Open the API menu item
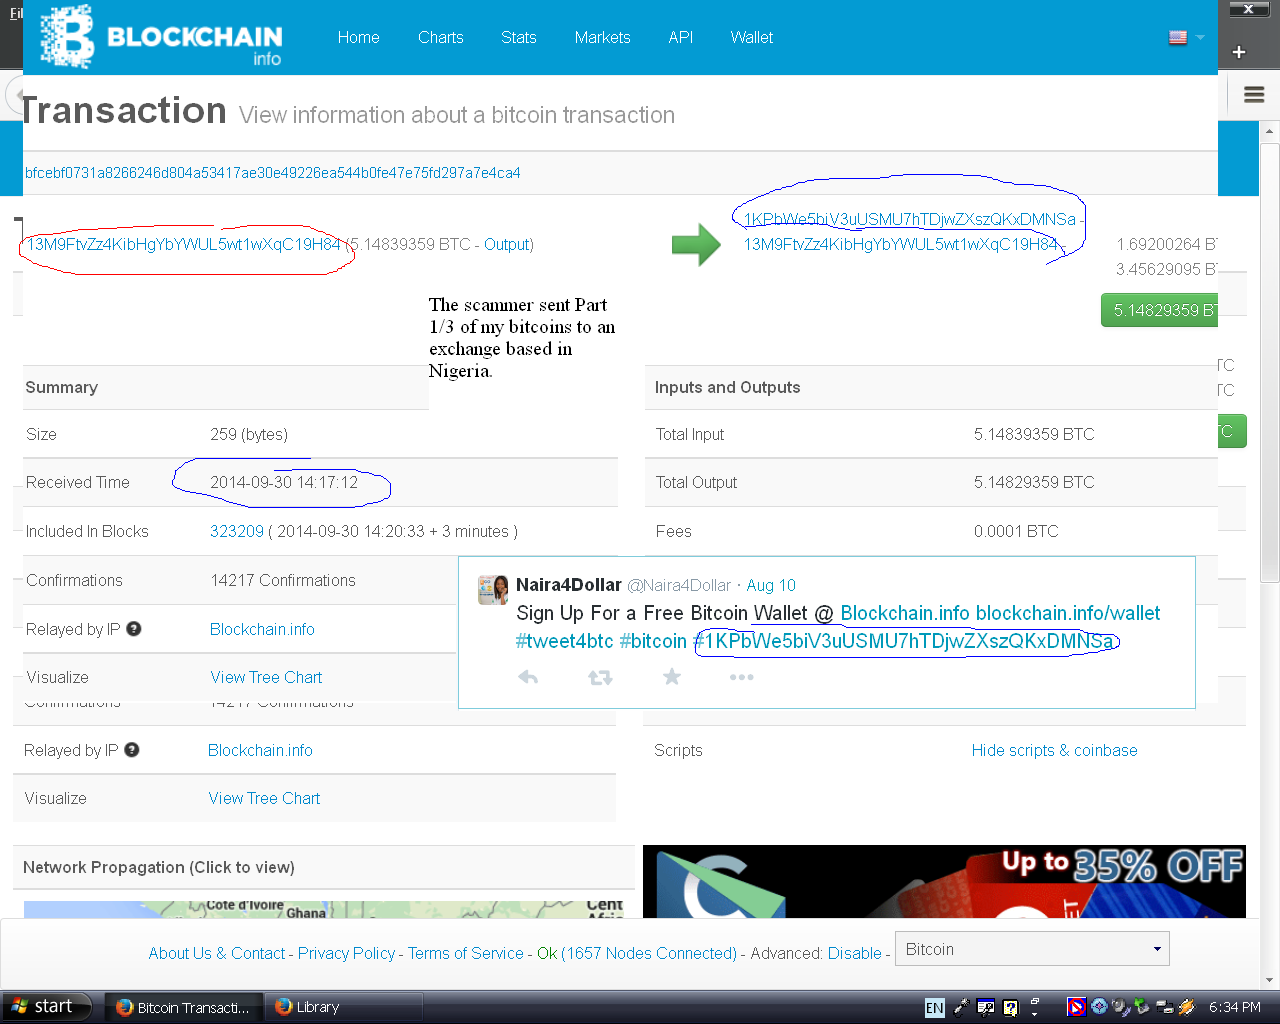 [x=680, y=37]
